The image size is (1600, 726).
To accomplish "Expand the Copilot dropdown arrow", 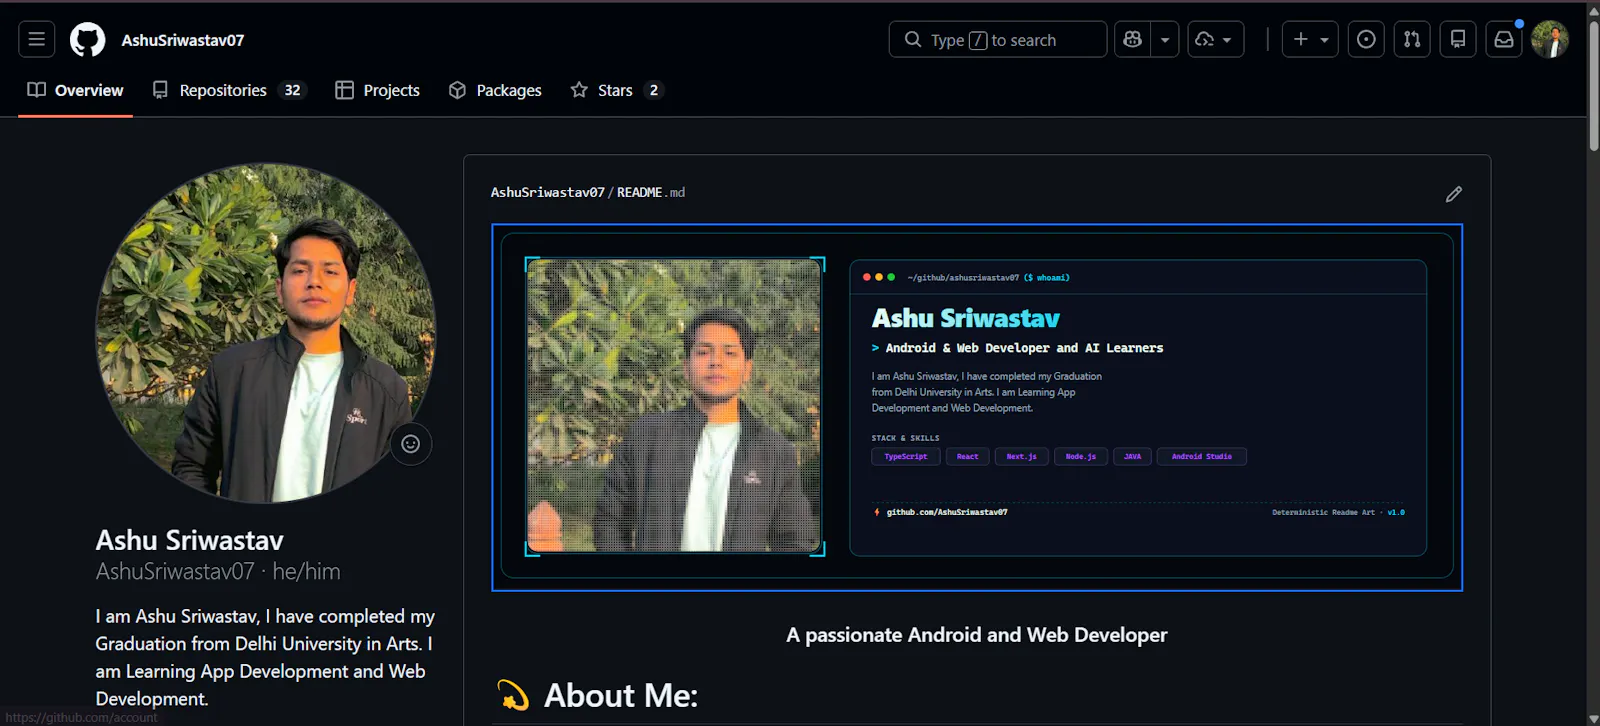I will [1165, 40].
